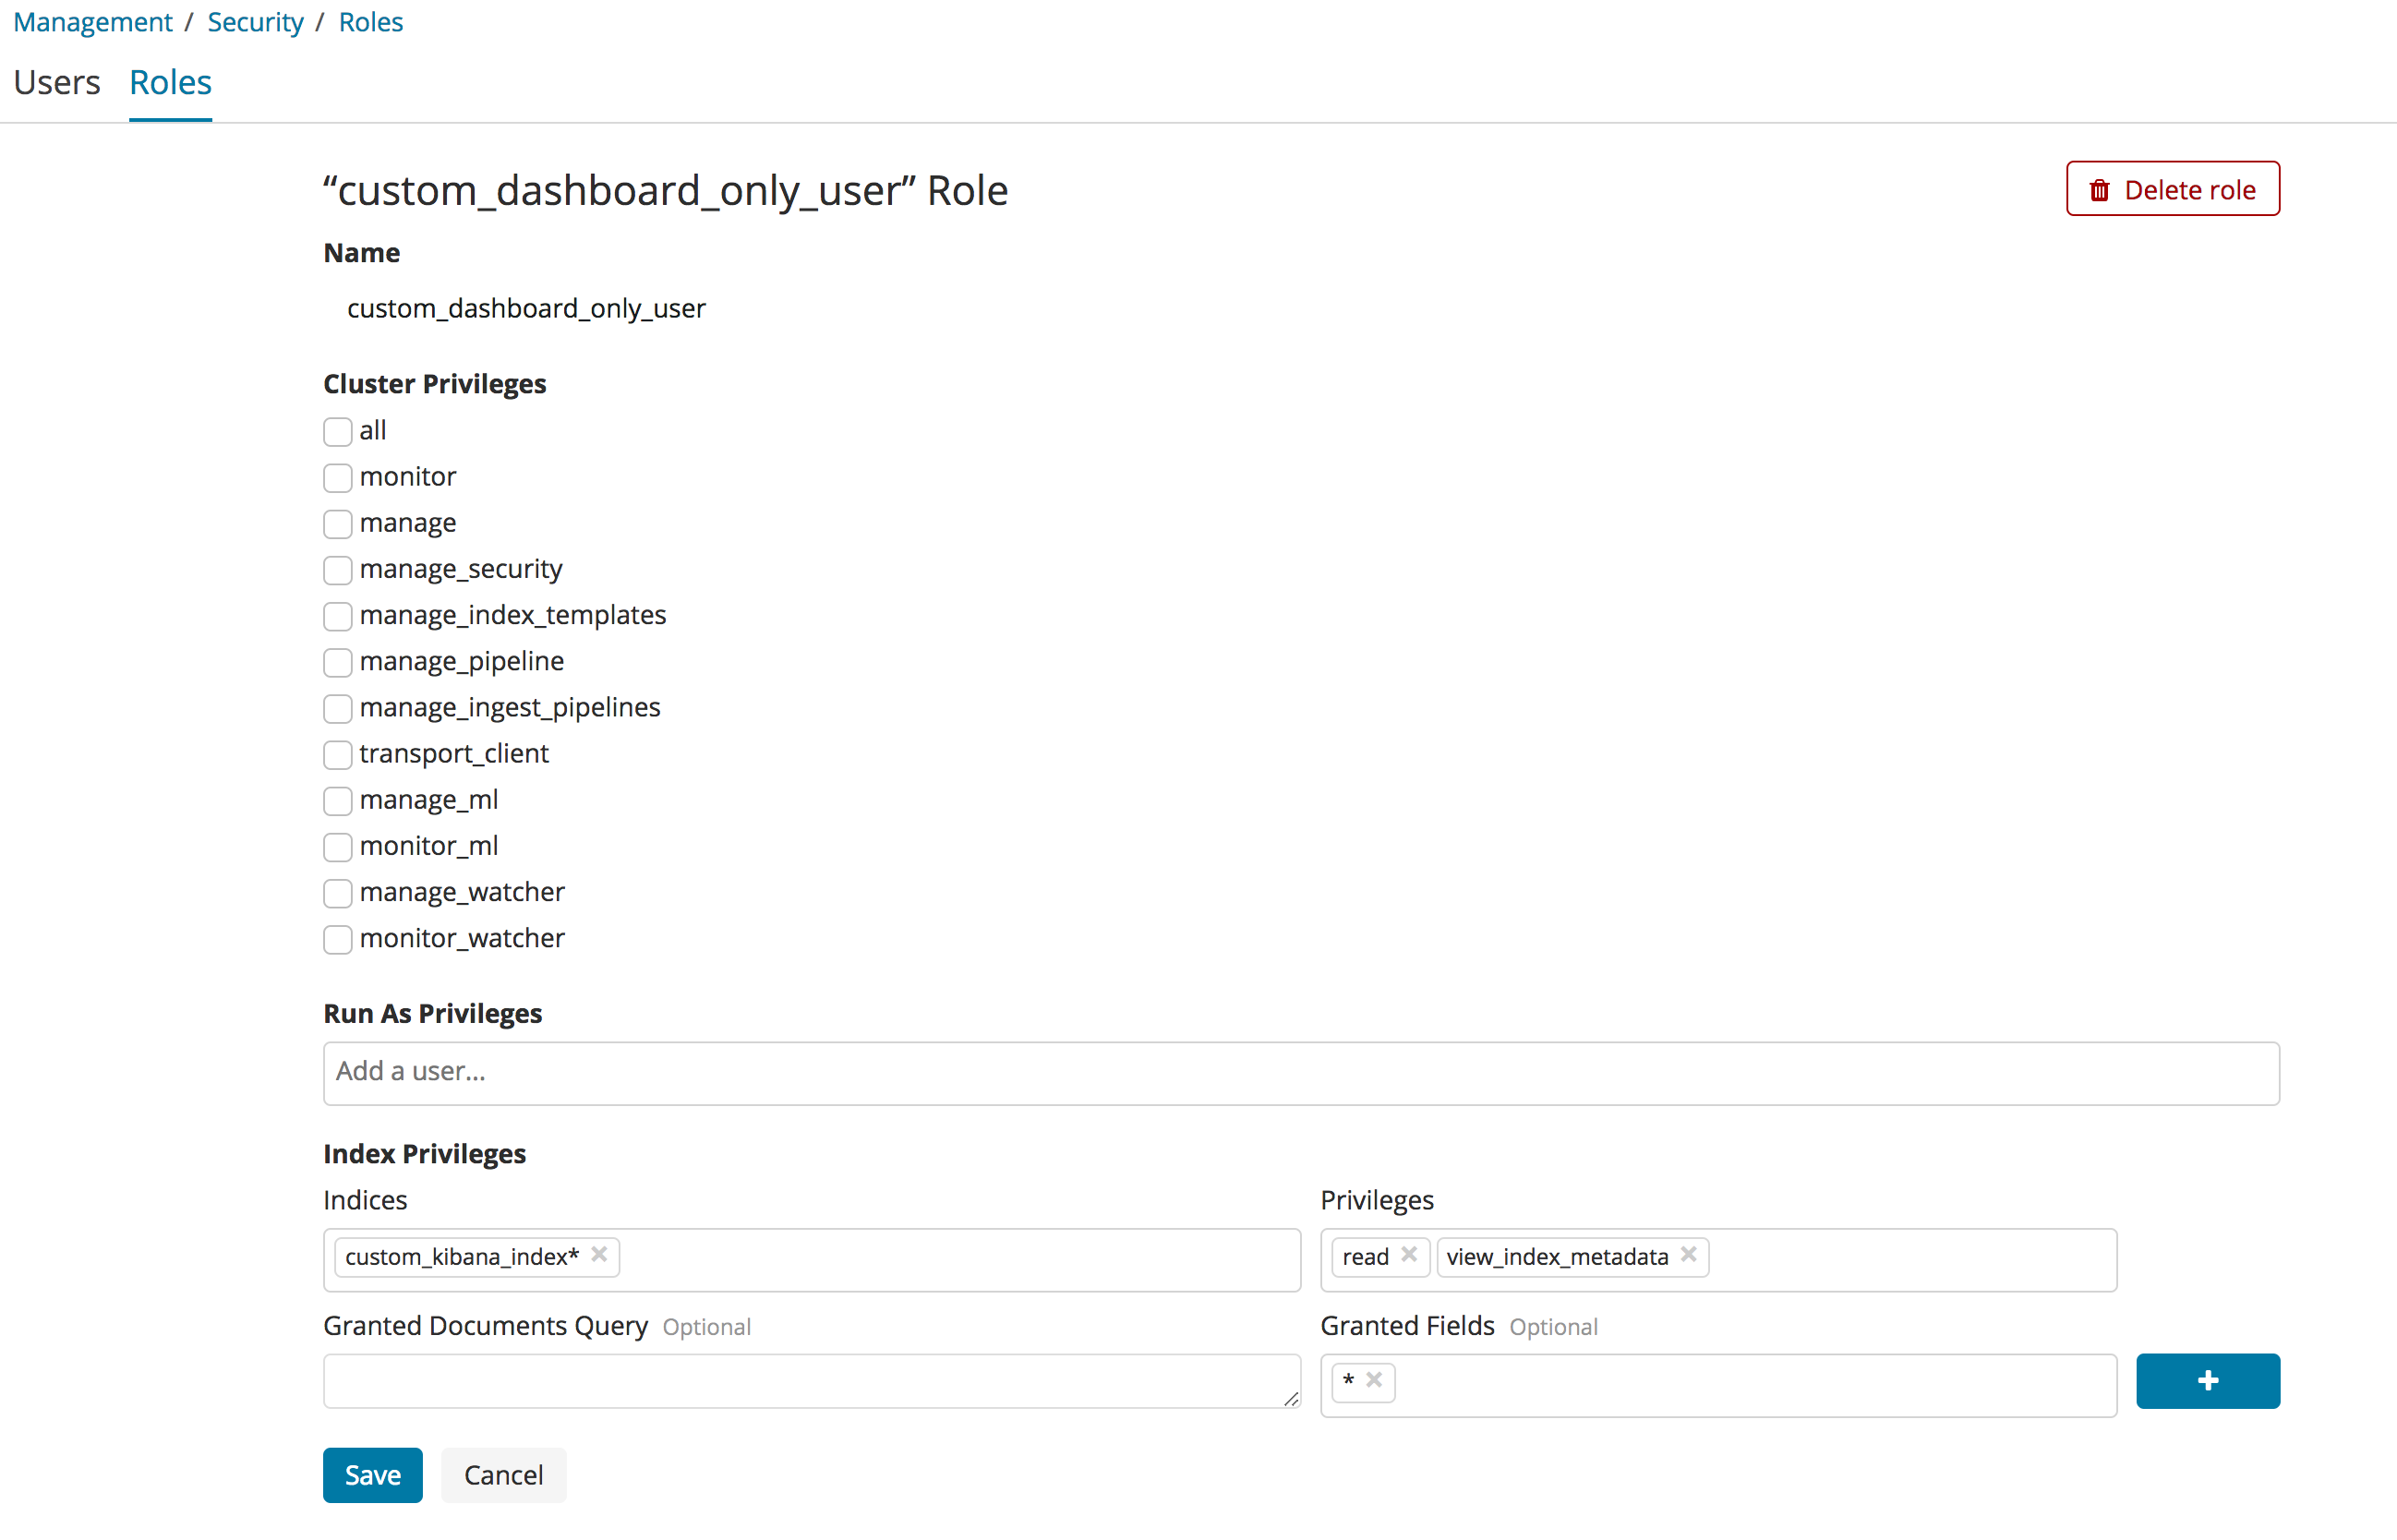Select the Roles tab
This screenshot has height=1540, width=2397.
click(x=170, y=82)
